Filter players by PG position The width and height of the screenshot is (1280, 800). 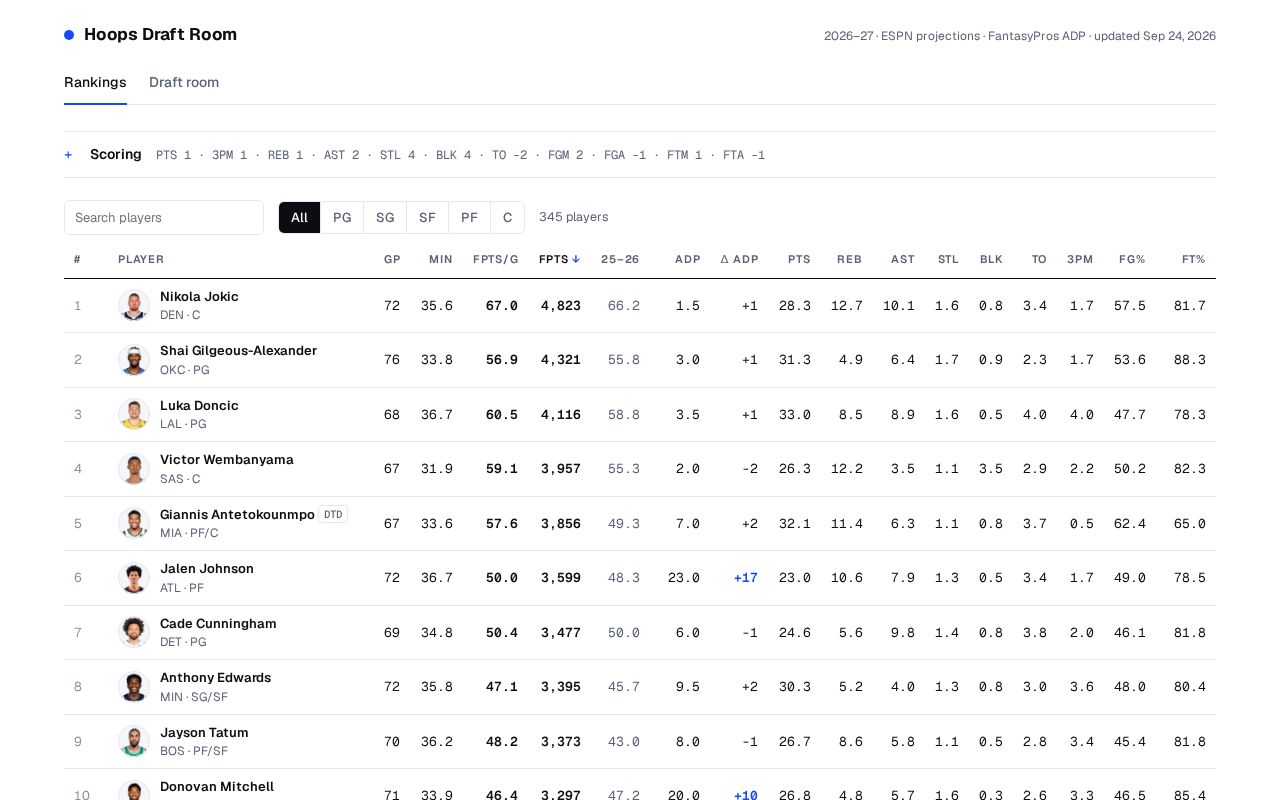(x=342, y=217)
